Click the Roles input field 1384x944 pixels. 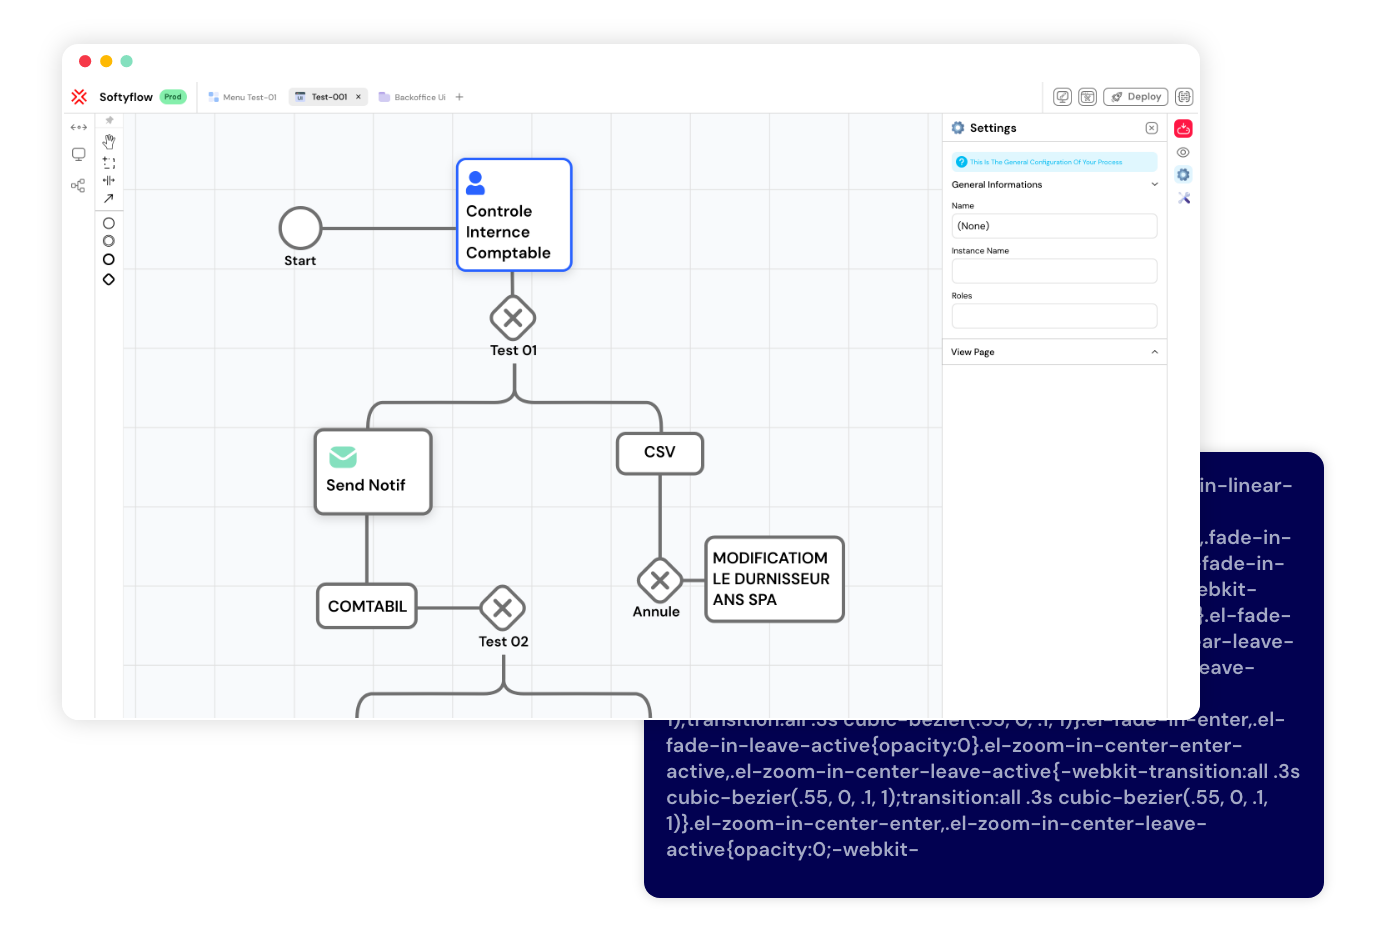tap(1054, 316)
